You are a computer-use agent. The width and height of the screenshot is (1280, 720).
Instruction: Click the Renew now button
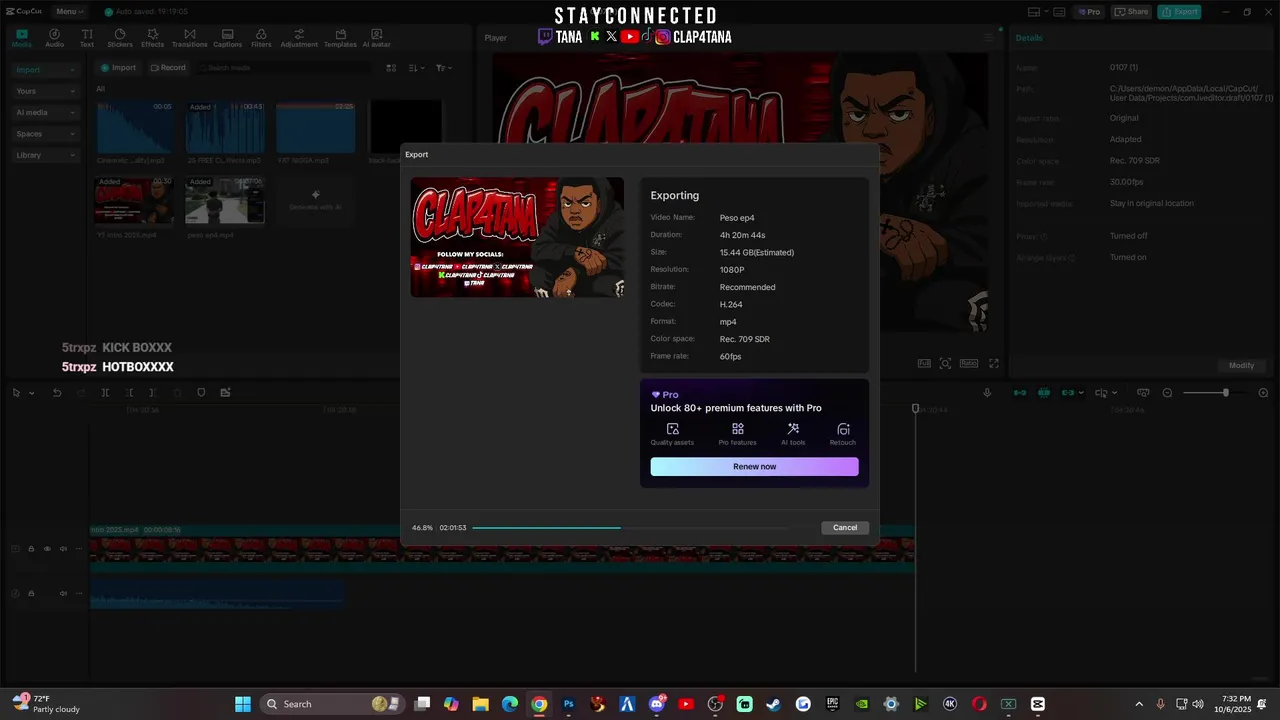click(754, 467)
